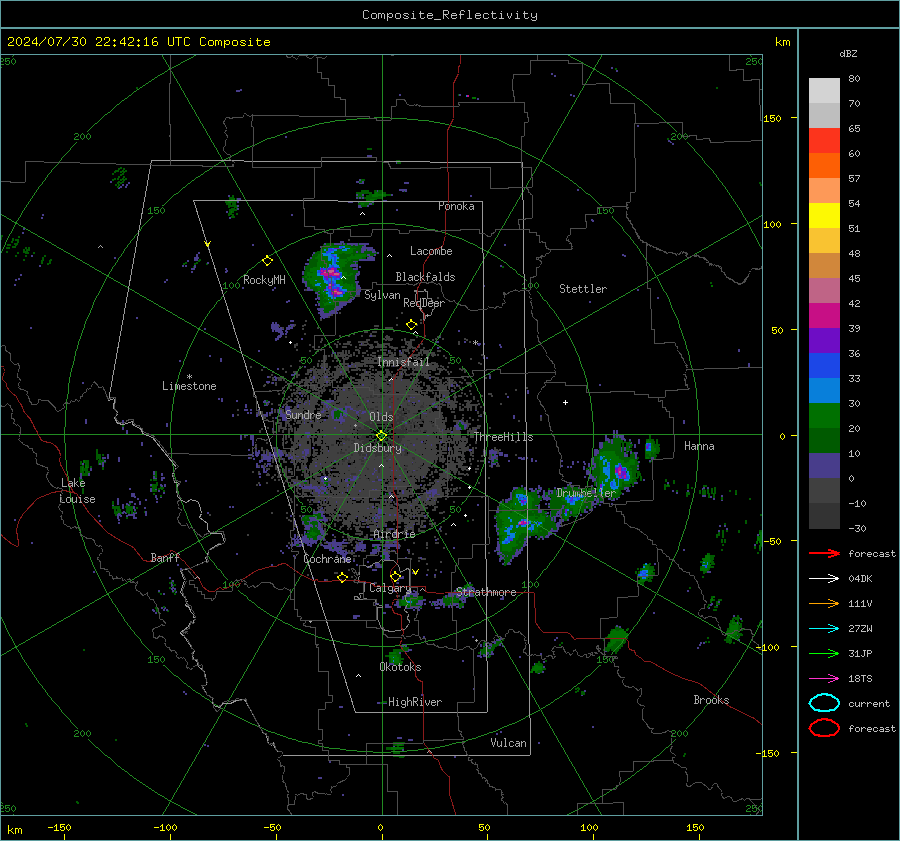This screenshot has width=900, height=841.
Task: Click the Composite_Reflectivity title text
Action: click(450, 15)
